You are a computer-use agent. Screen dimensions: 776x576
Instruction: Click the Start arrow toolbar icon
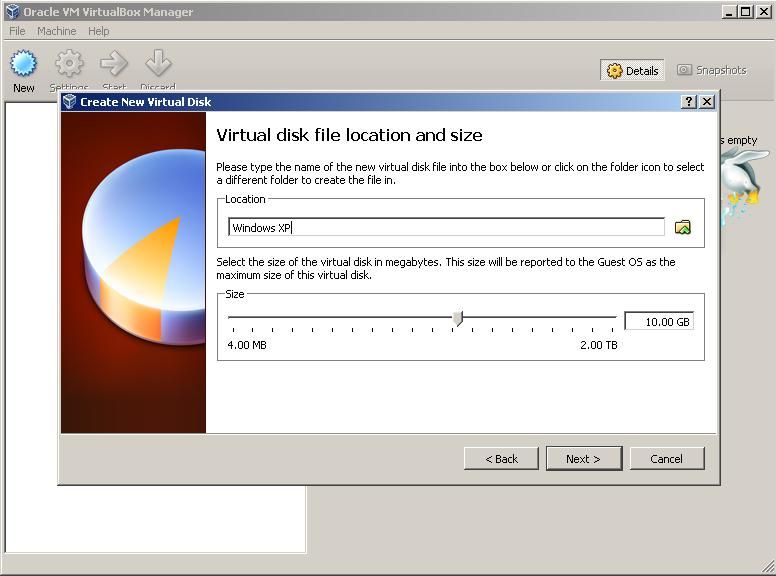coord(114,63)
